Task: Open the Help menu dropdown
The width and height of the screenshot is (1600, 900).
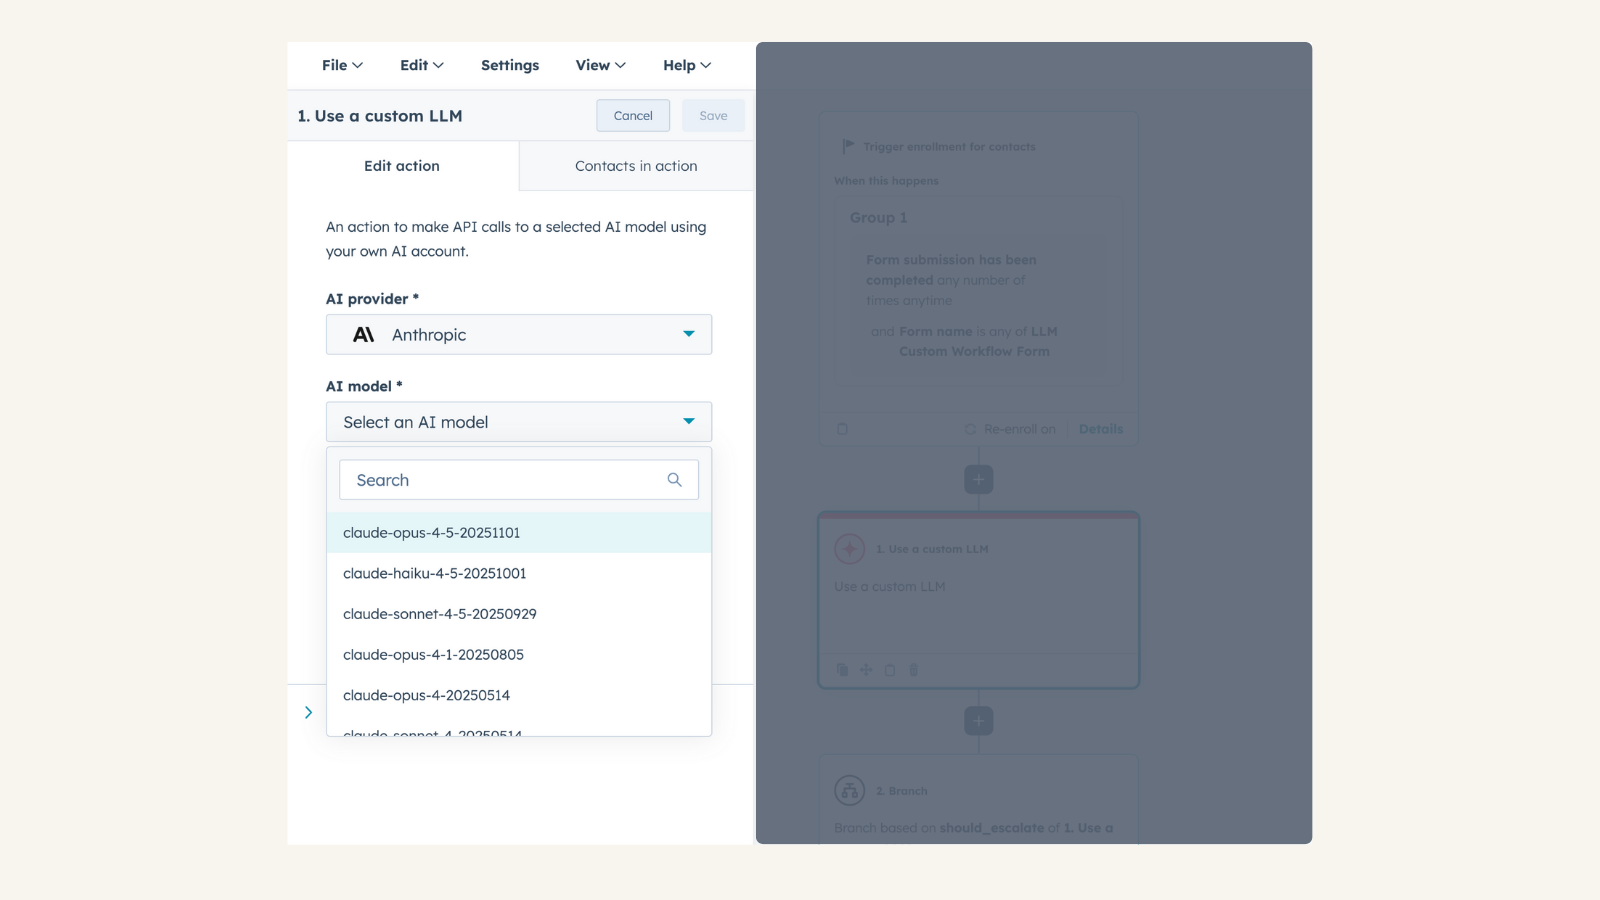Action: click(x=685, y=64)
